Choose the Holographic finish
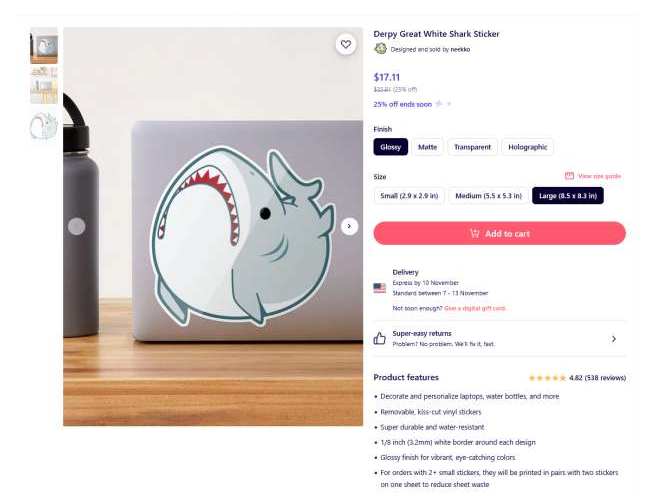 527,147
